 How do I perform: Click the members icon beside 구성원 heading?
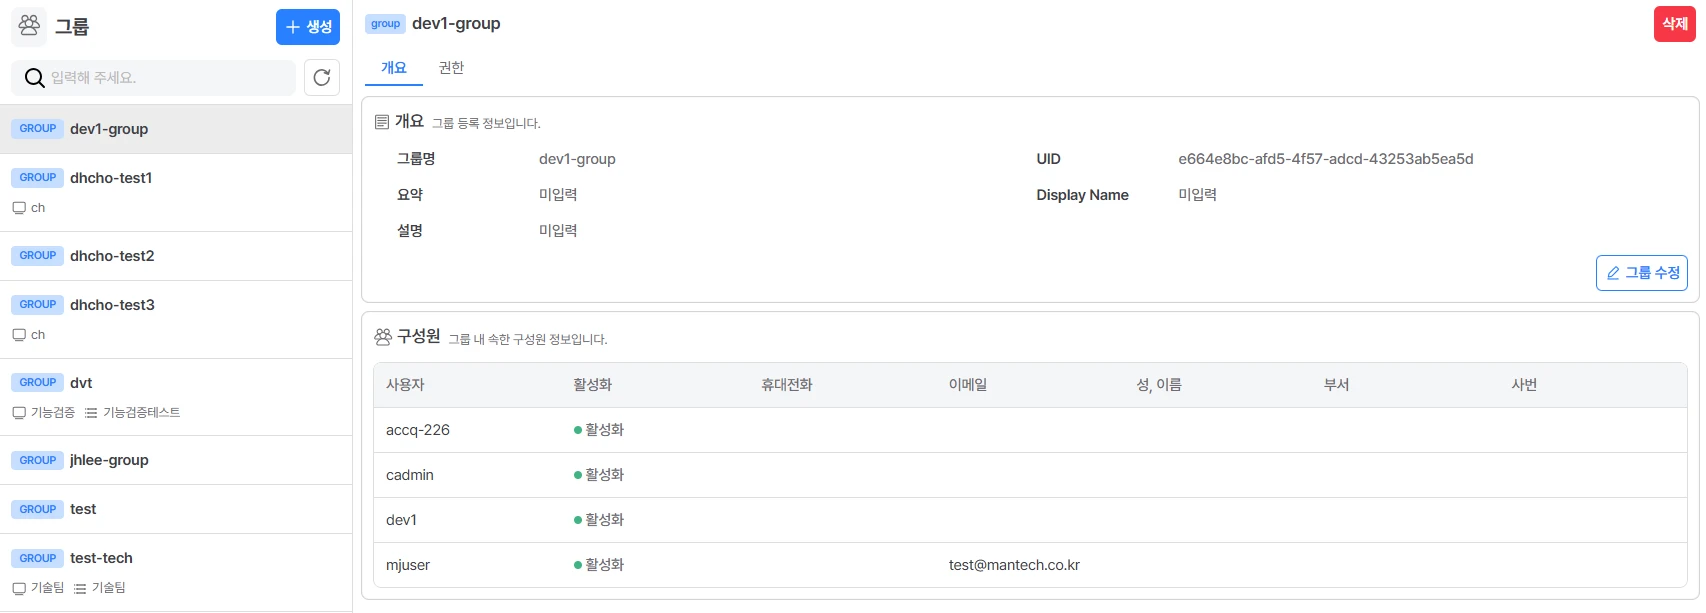click(383, 337)
